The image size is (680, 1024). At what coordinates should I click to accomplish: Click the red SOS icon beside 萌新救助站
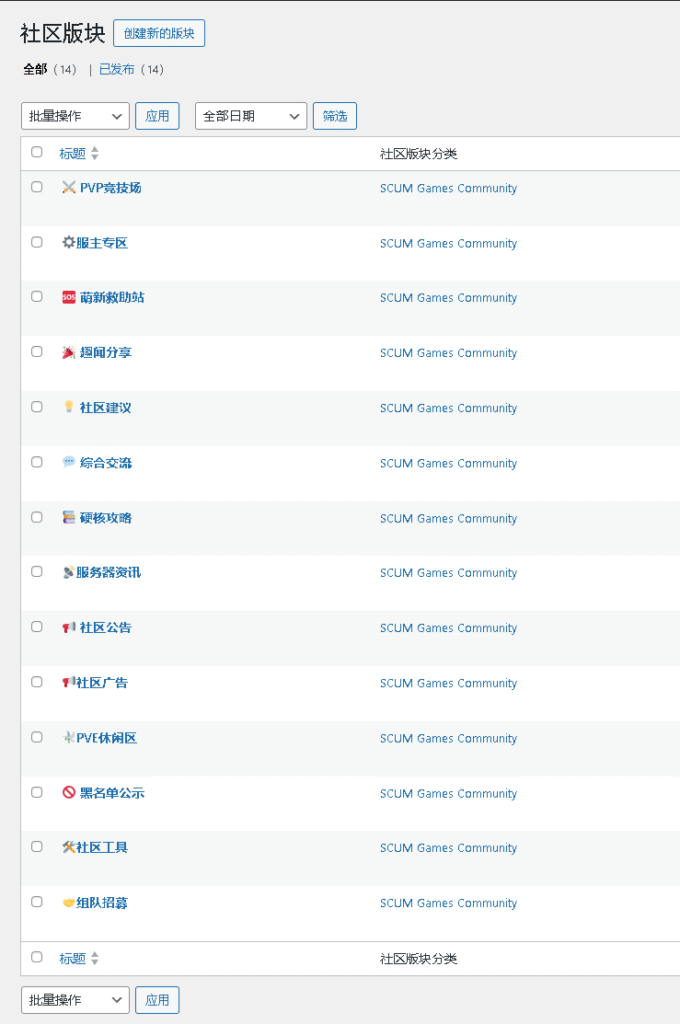pyautogui.click(x=68, y=297)
